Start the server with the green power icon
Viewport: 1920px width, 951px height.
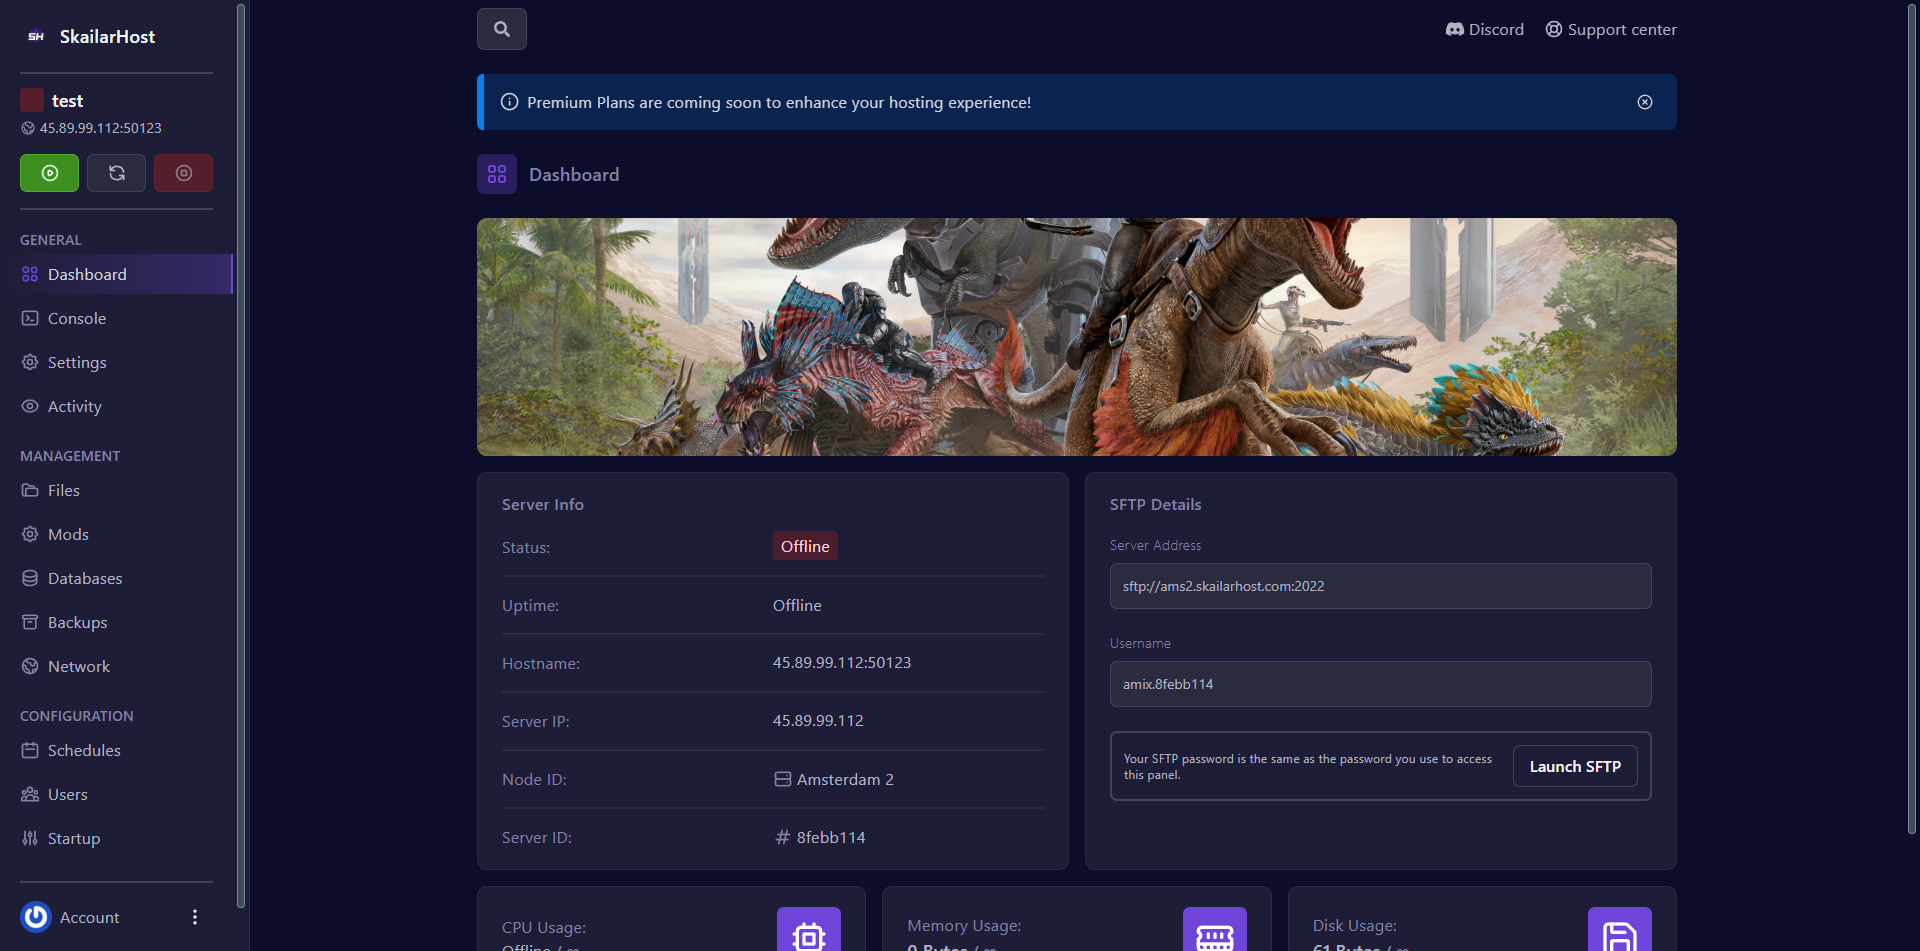point(49,172)
